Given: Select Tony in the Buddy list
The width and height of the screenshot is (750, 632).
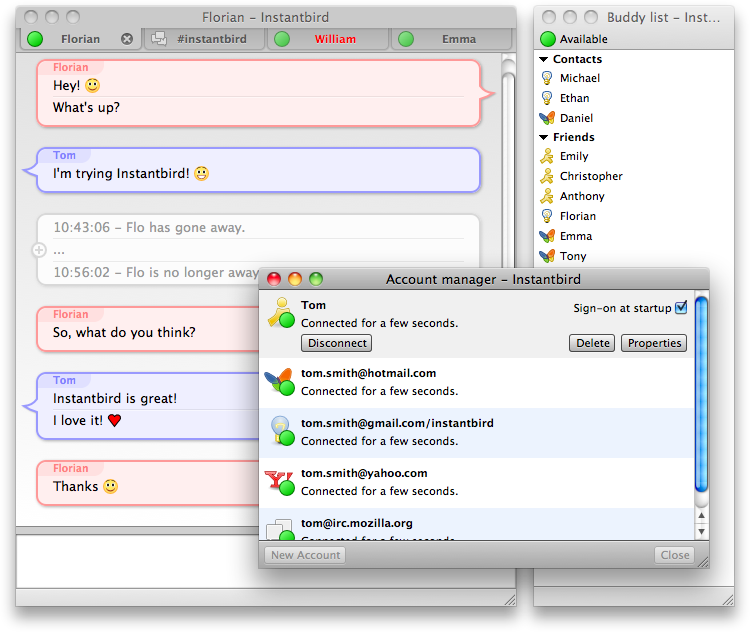Looking at the screenshot, I should 636,256.
